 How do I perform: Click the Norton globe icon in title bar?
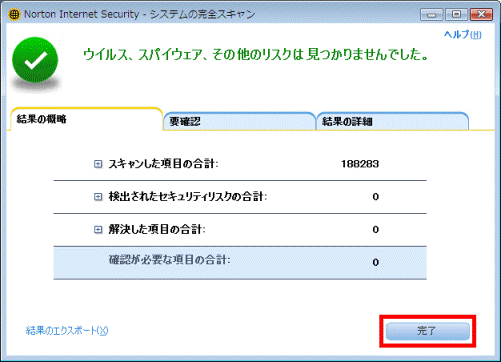(14, 14)
